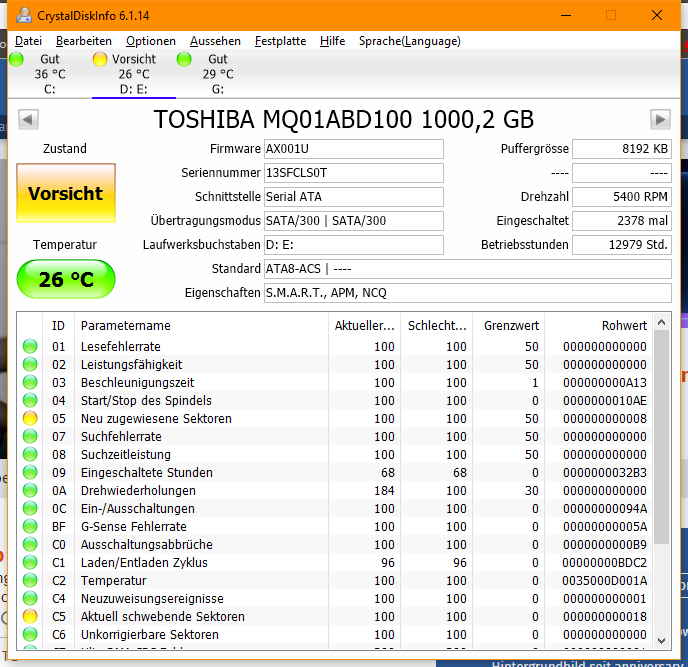This screenshot has width=688, height=667.
Task: Select the green status orb for drive C:
Action: 16,59
